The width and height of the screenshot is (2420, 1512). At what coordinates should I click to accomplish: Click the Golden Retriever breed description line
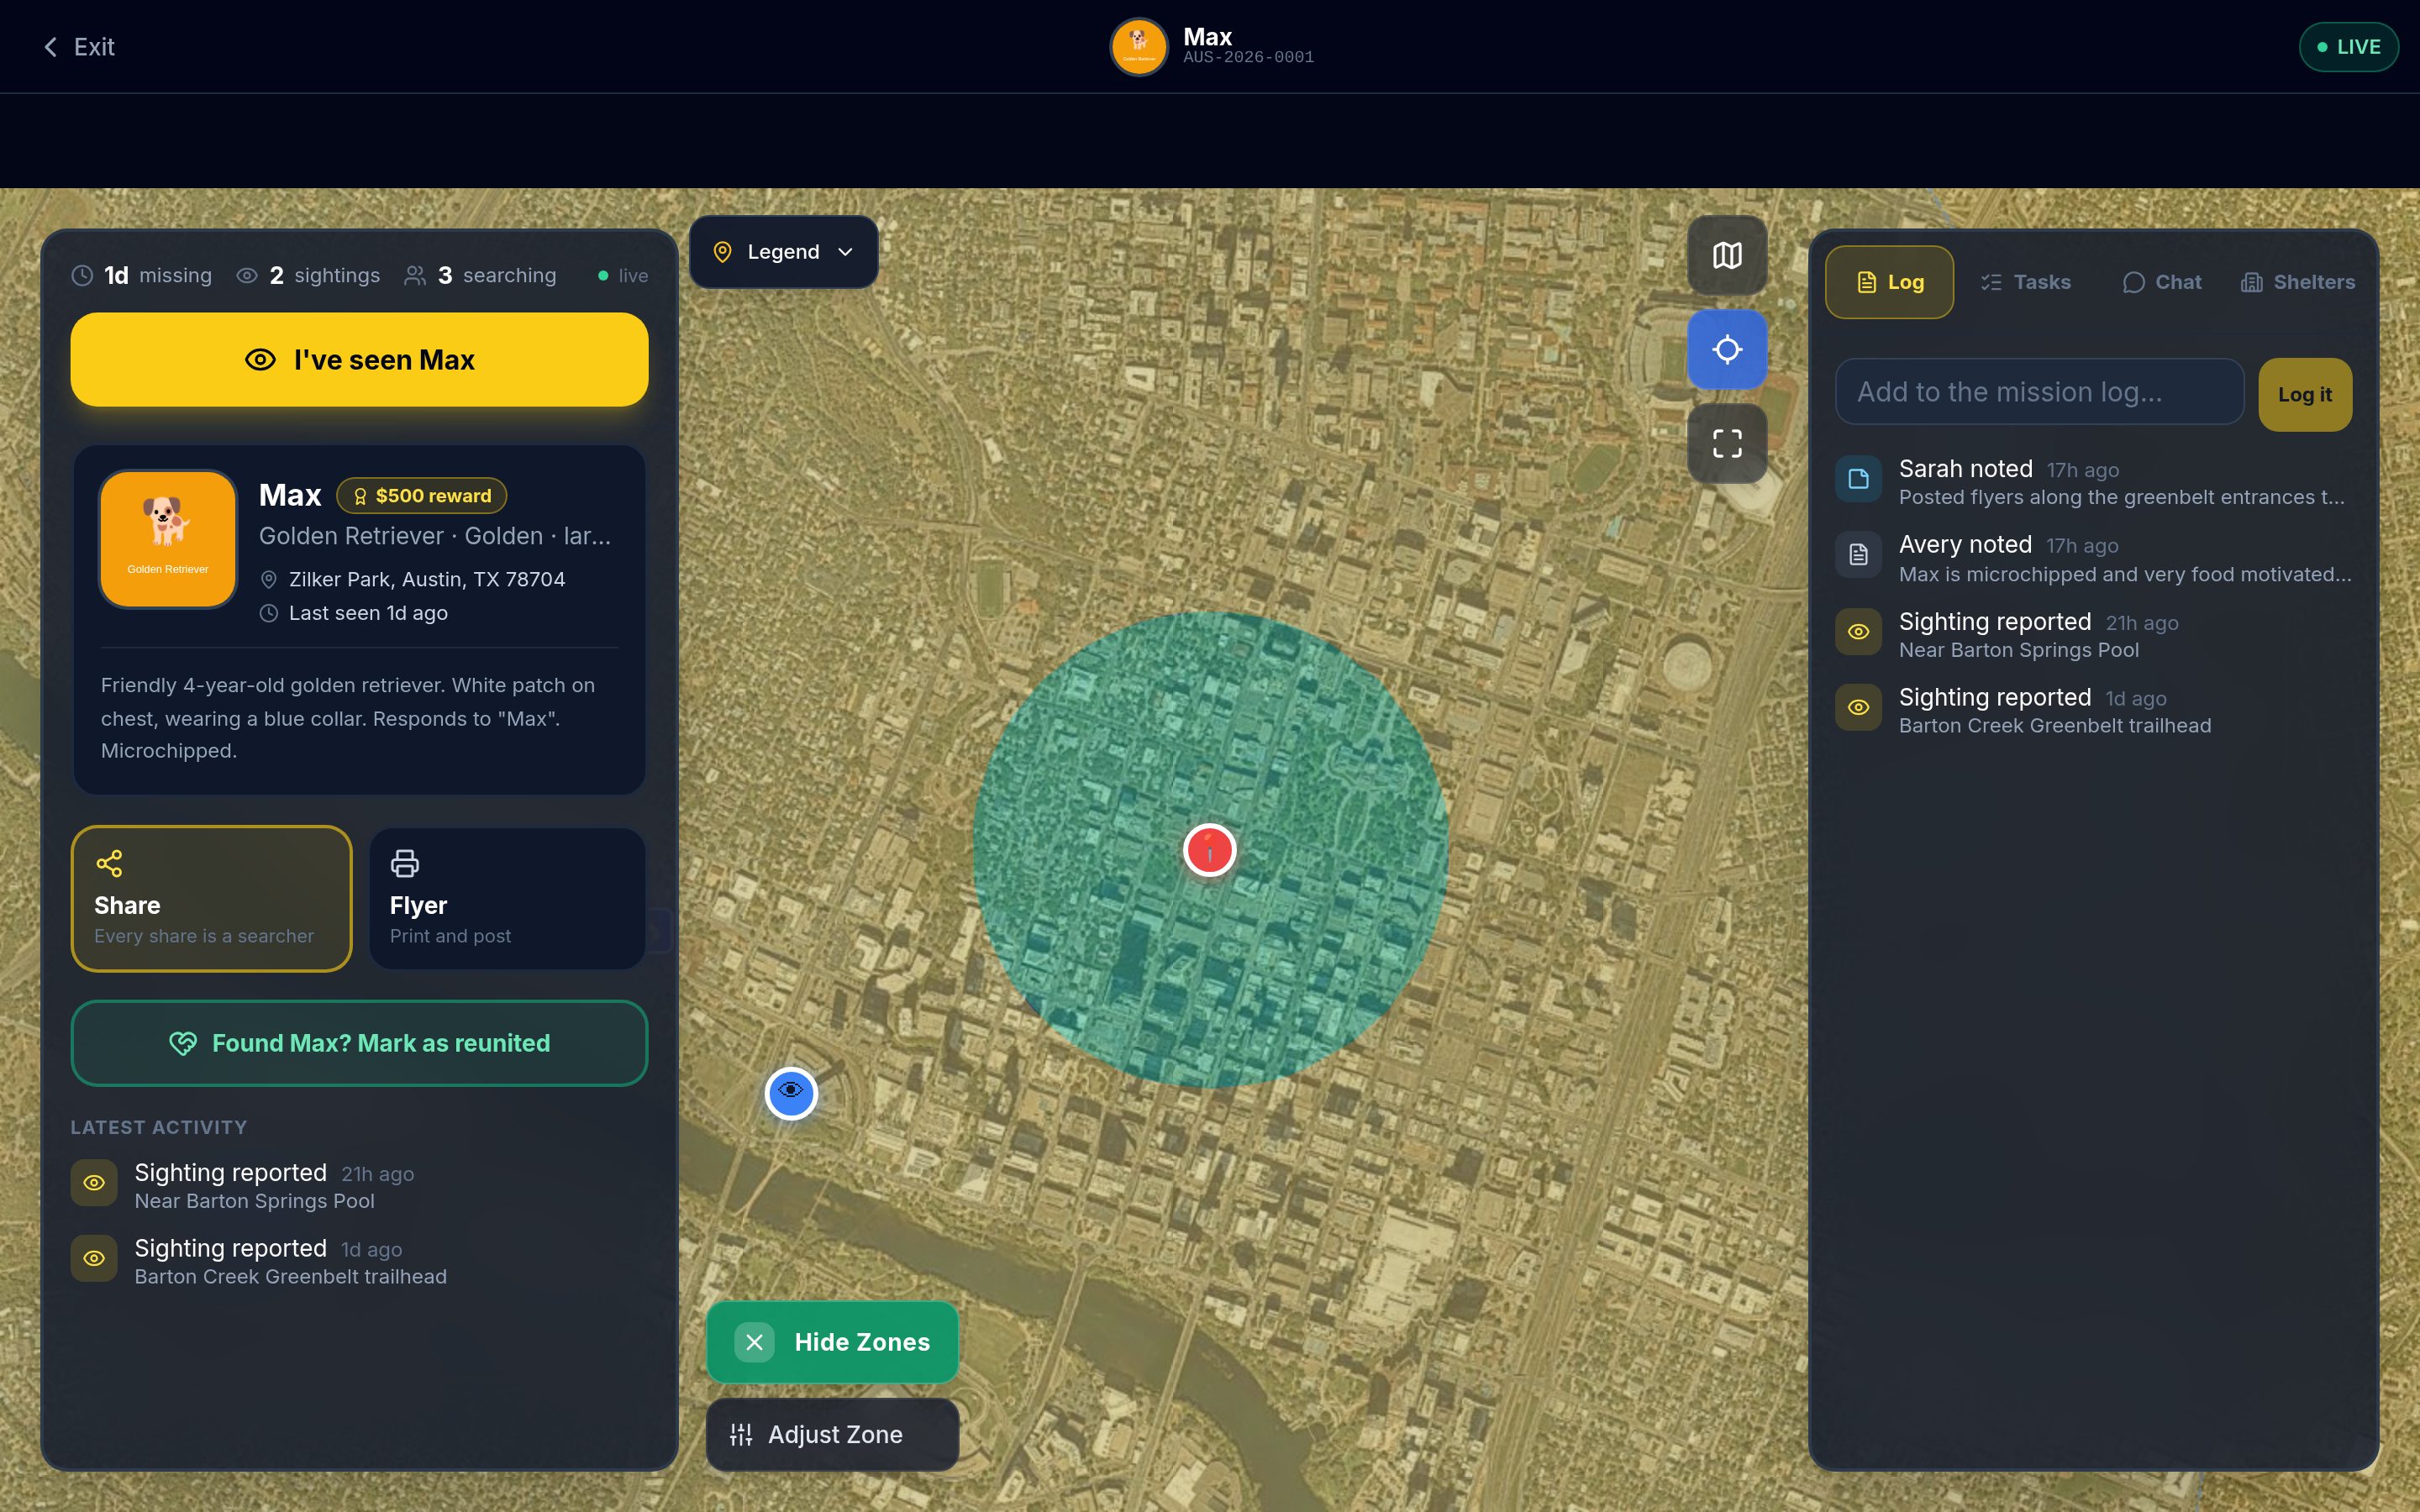(435, 536)
